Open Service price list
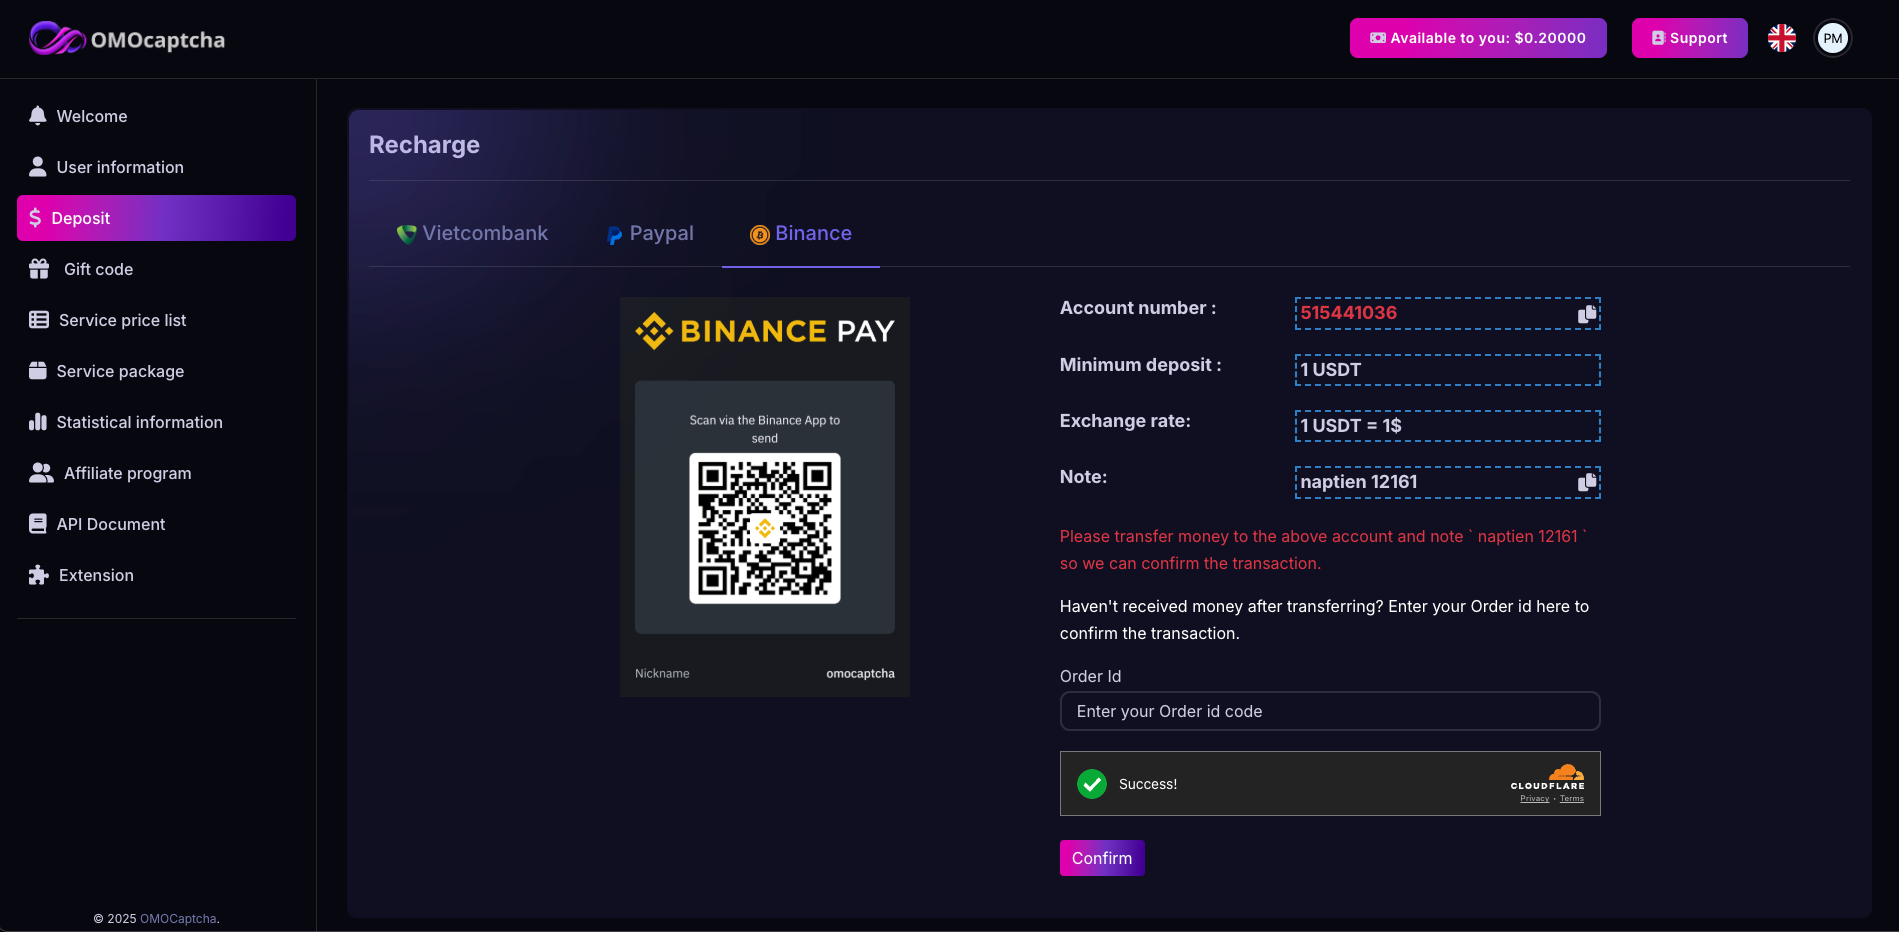1899x932 pixels. (x=156, y=320)
